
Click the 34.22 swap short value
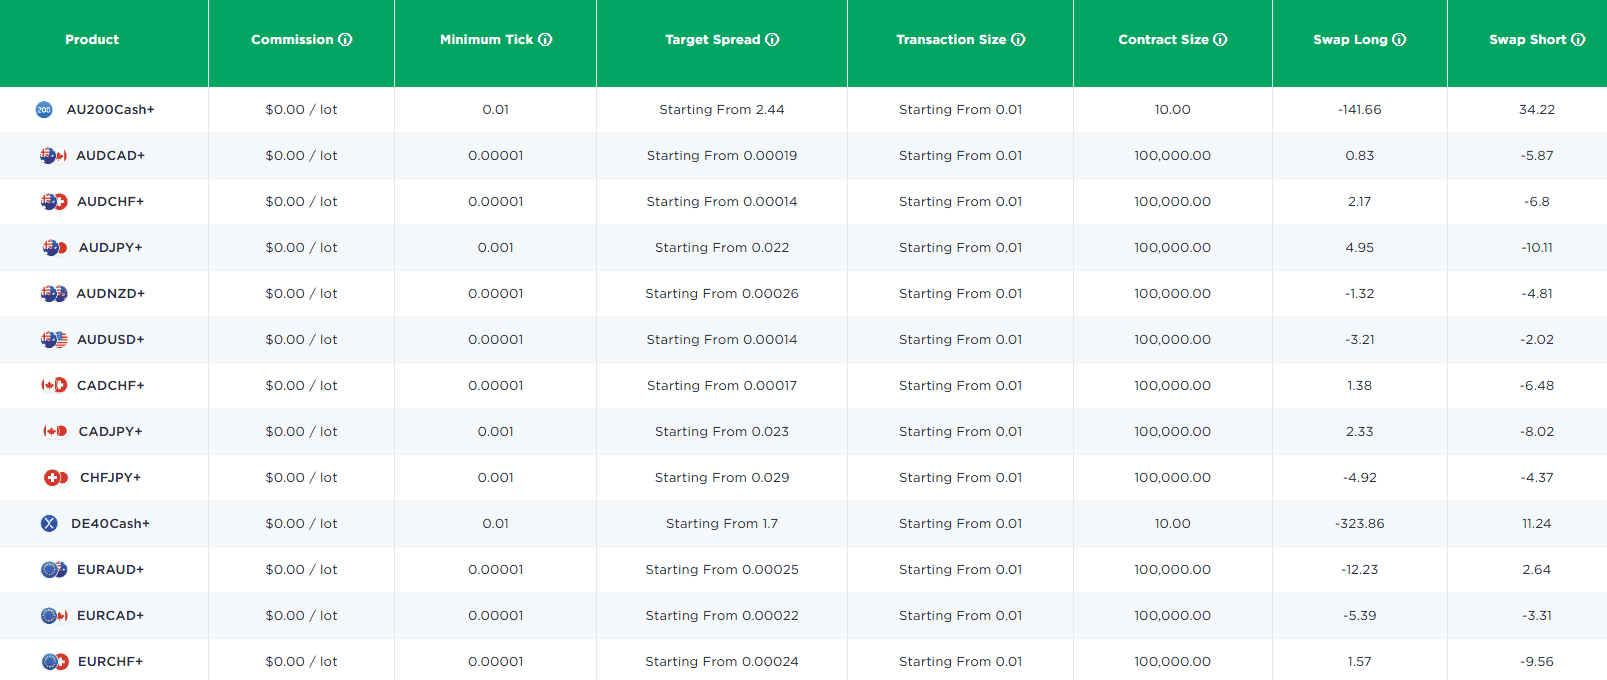click(x=1537, y=110)
